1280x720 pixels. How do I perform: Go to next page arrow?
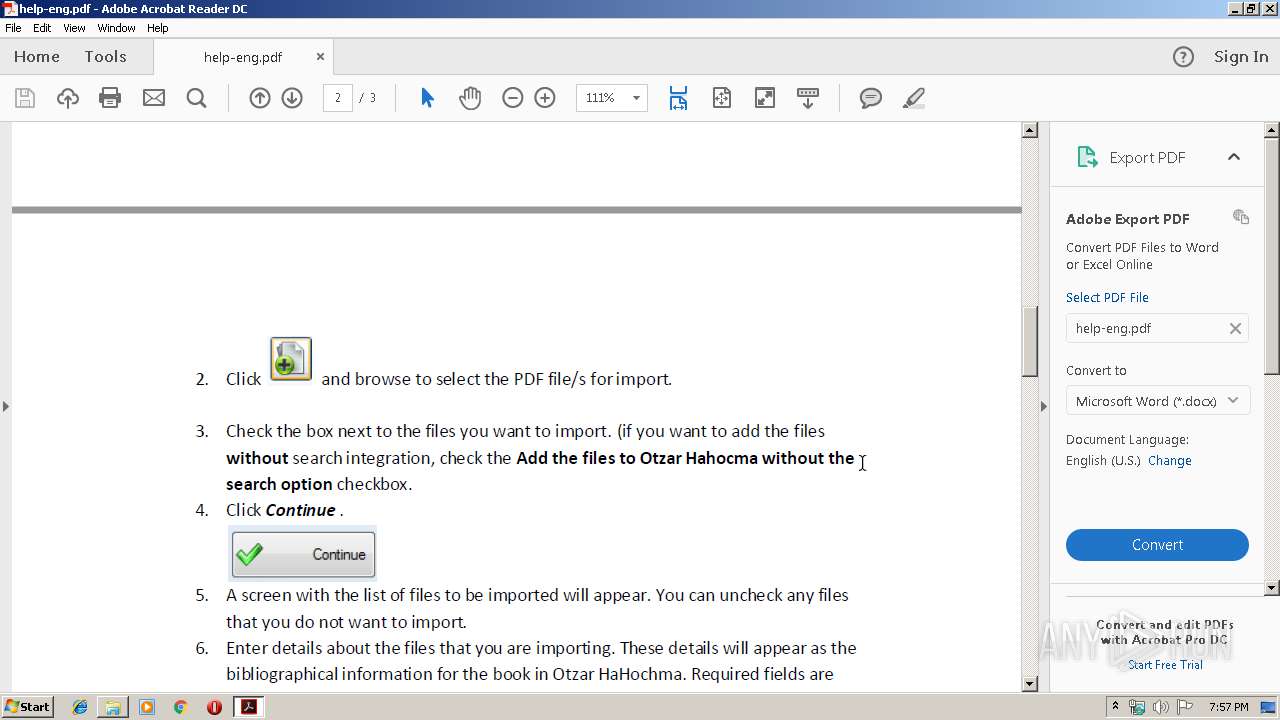pyautogui.click(x=292, y=98)
